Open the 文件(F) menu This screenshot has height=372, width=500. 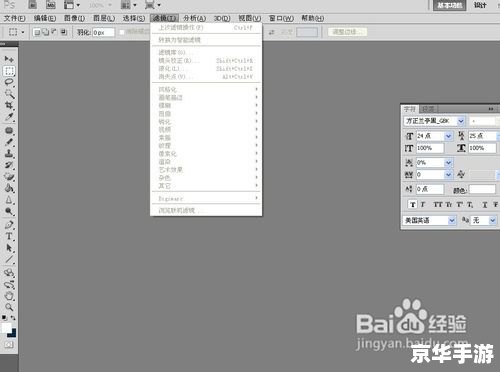pos(14,18)
